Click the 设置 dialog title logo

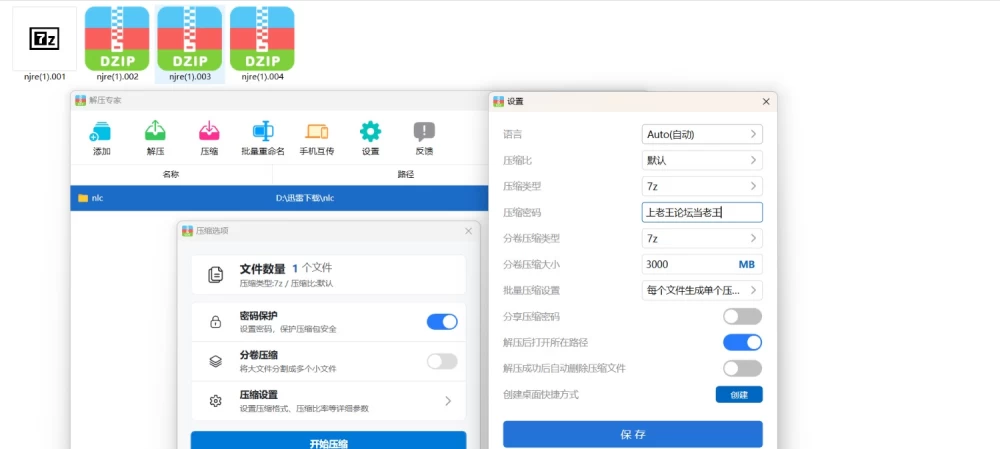coord(499,101)
